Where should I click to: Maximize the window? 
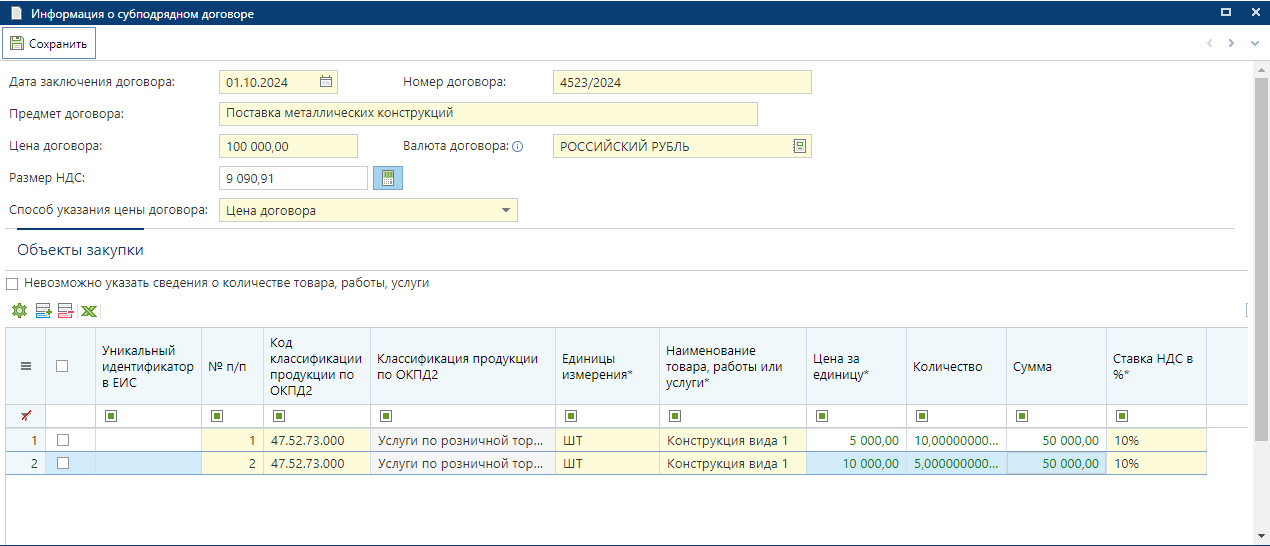point(1225,13)
